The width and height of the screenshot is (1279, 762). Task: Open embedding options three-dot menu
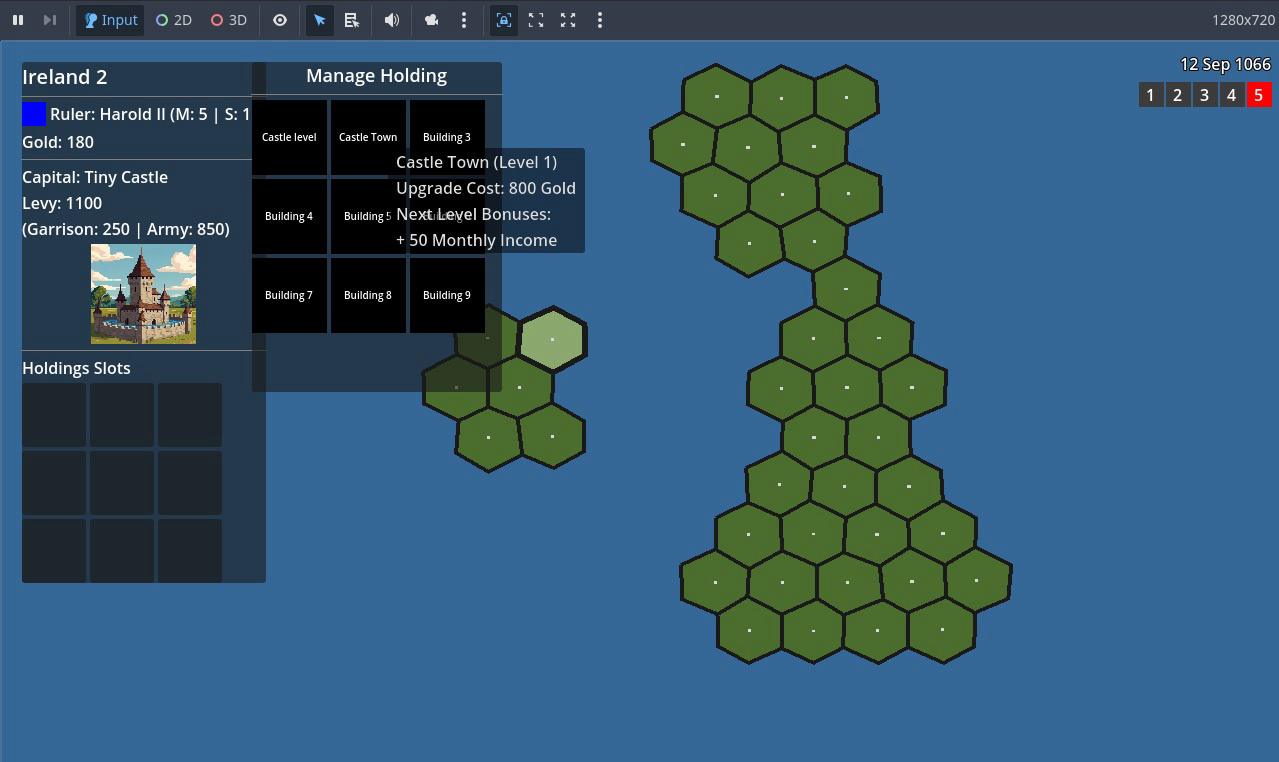coord(600,20)
